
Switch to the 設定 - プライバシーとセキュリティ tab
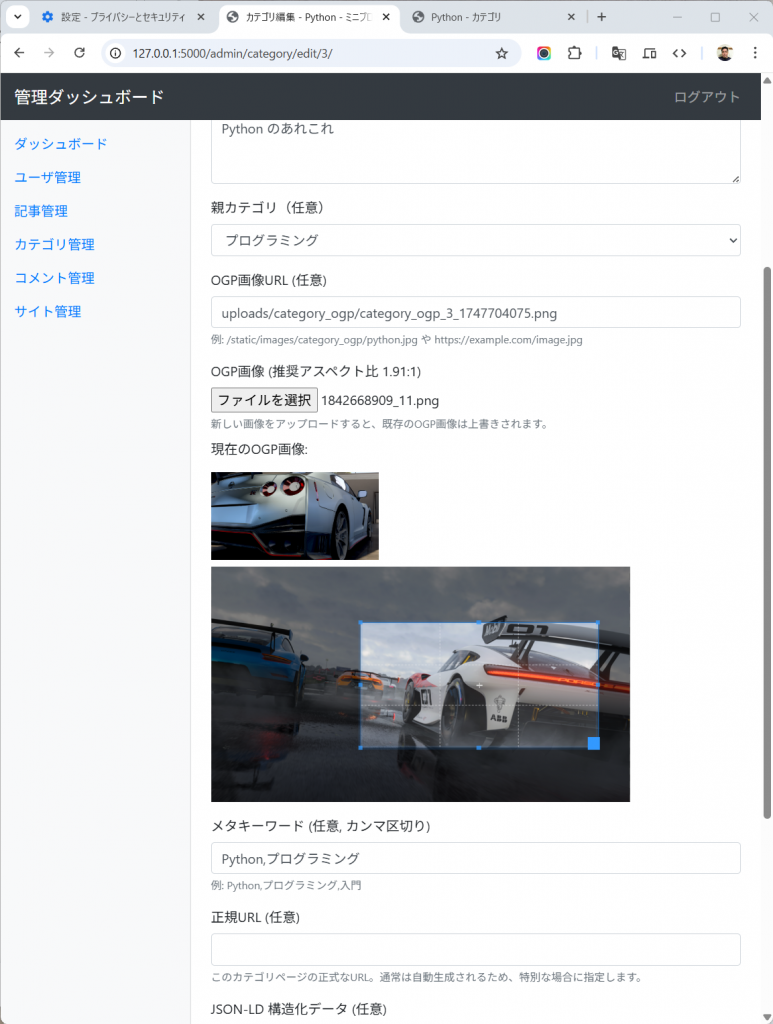(123, 17)
